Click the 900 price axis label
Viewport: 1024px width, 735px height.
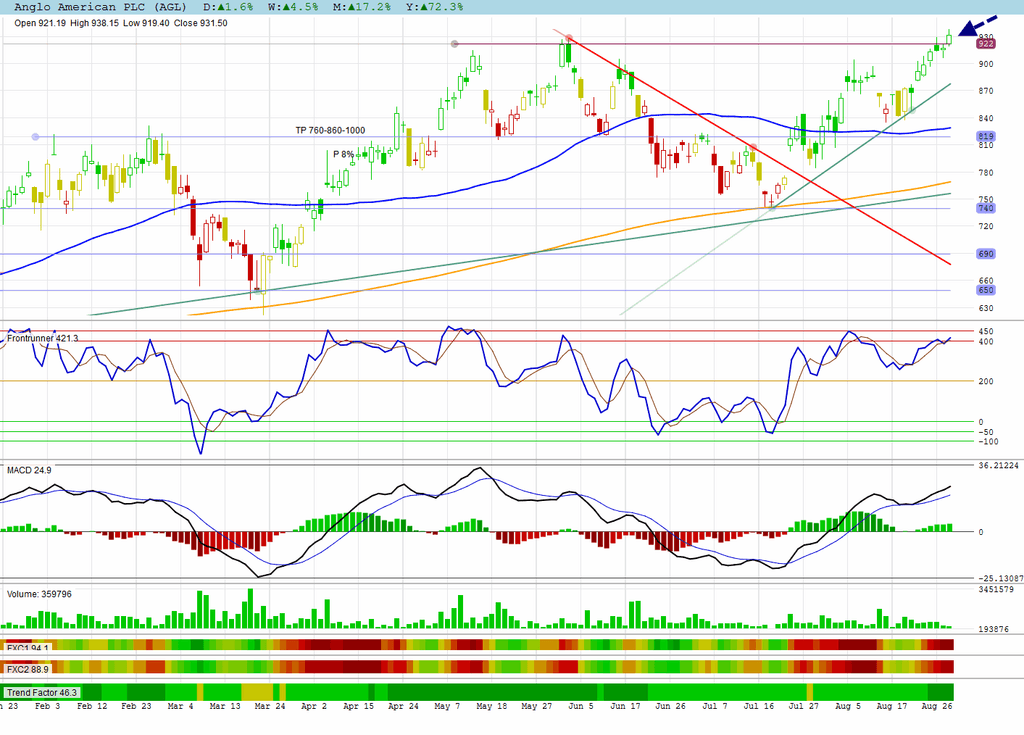[985, 64]
